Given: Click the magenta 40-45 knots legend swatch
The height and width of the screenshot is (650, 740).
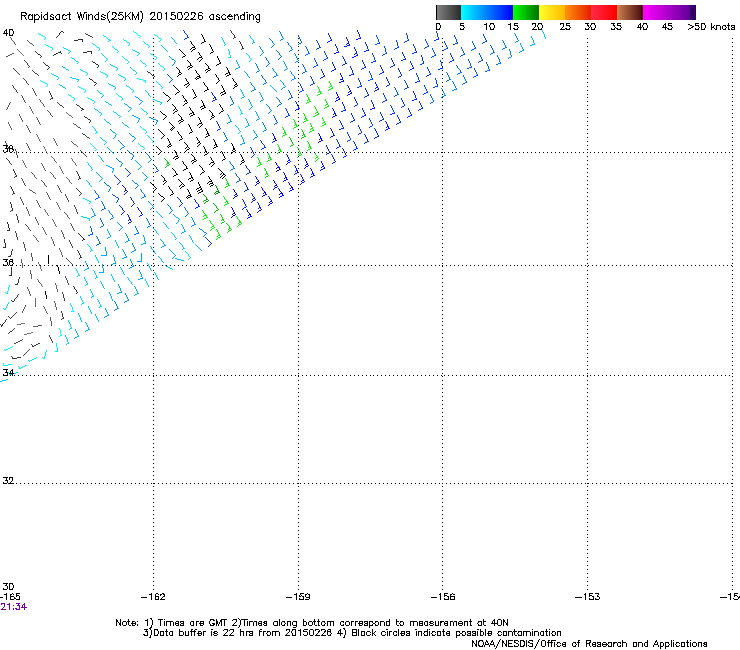Looking at the screenshot, I should (x=656, y=12).
